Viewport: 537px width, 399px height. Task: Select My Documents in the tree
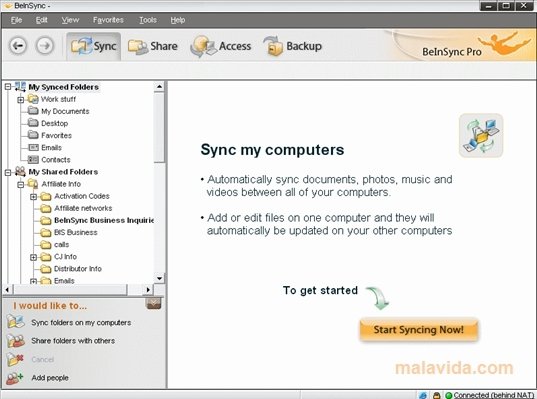65,111
